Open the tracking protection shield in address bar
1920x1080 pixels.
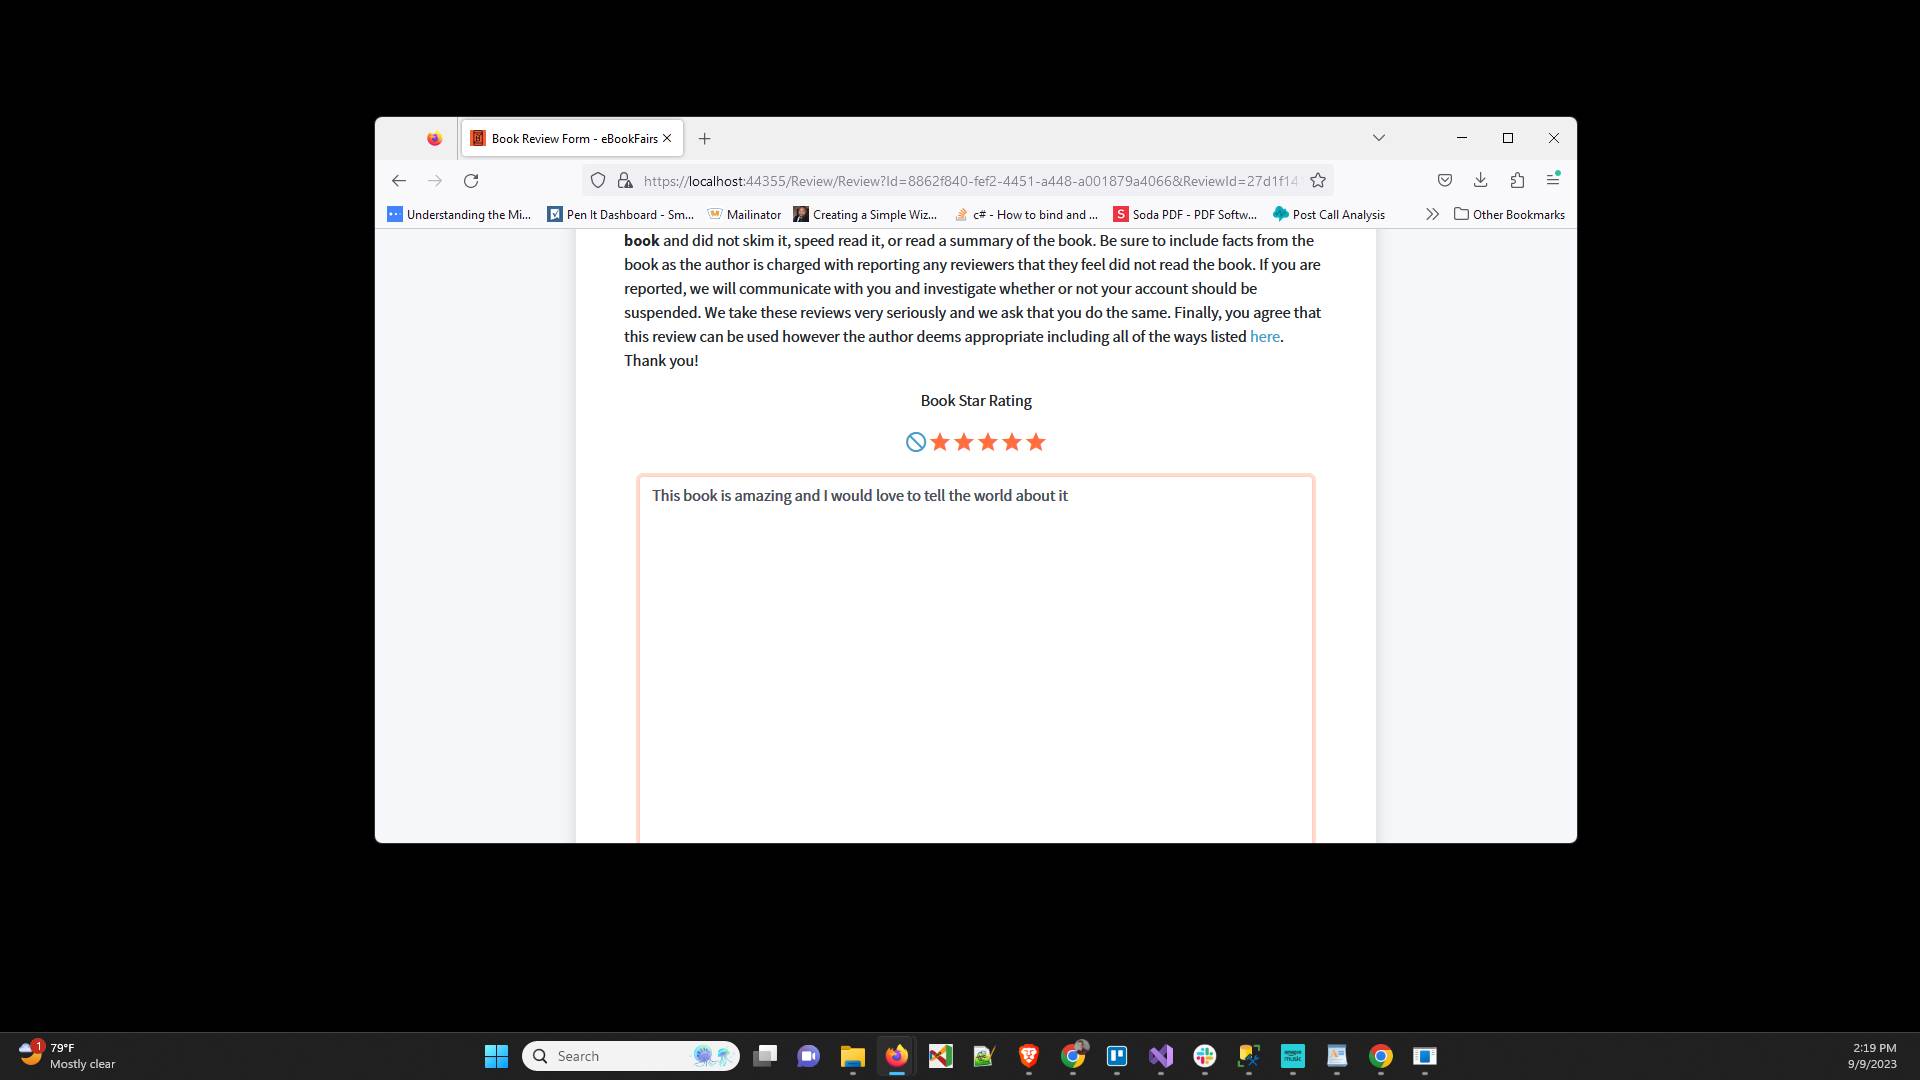(598, 181)
